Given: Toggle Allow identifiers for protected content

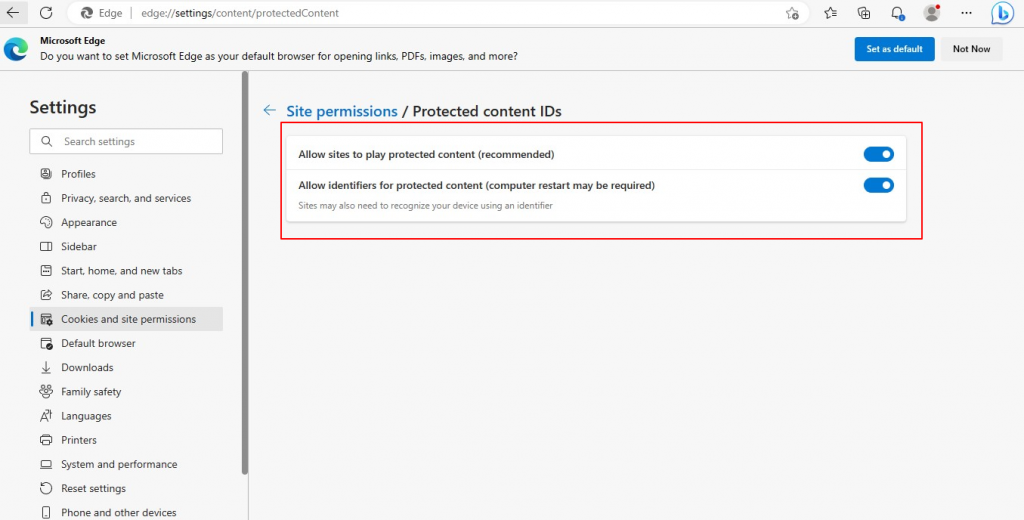Looking at the screenshot, I should click(878, 185).
